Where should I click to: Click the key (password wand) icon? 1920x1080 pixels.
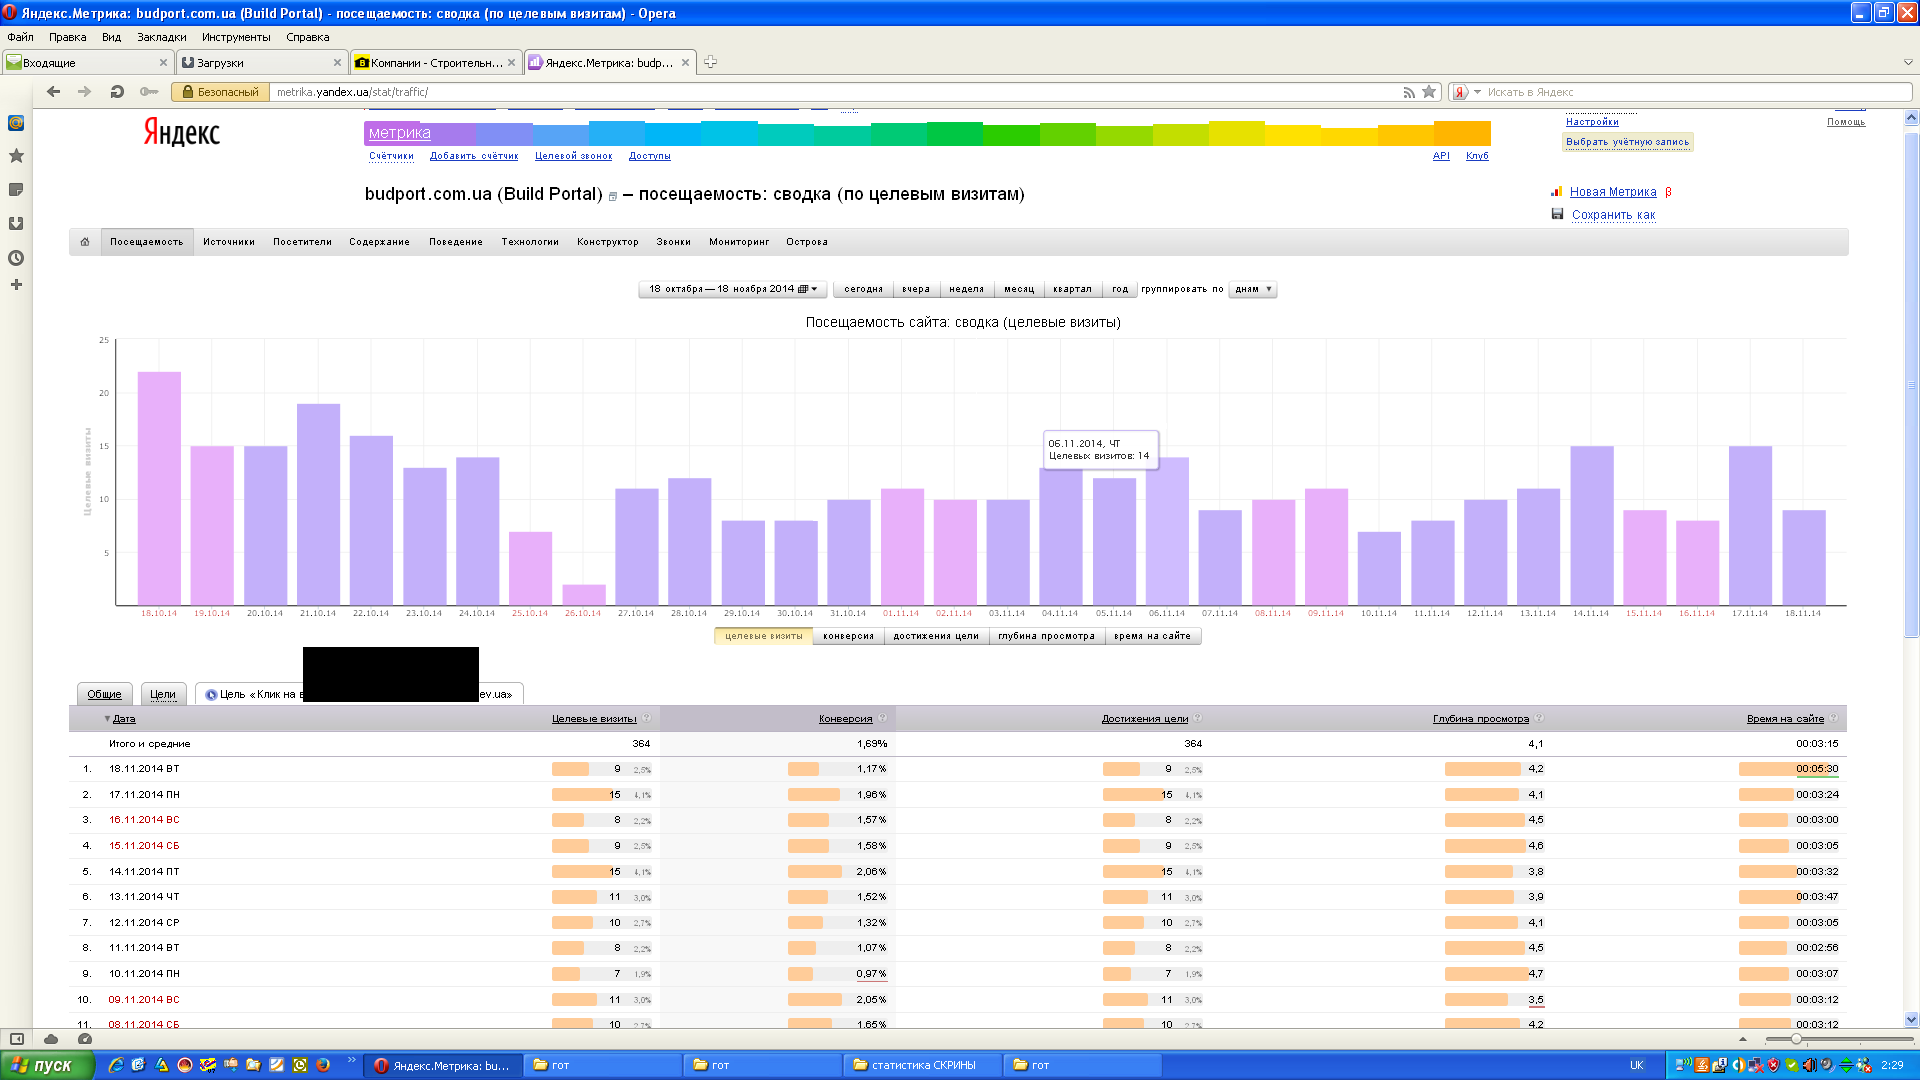click(149, 91)
